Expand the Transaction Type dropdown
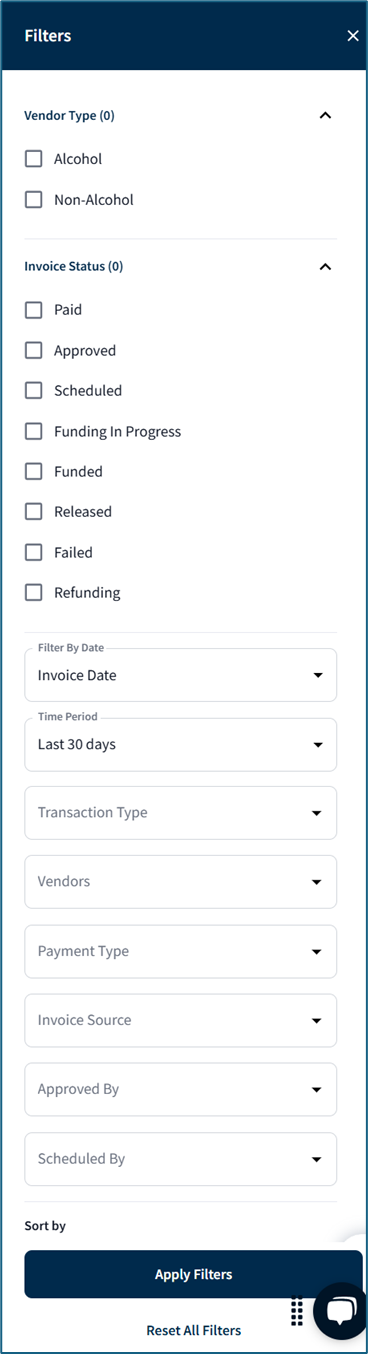The image size is (368, 1354). pyautogui.click(x=181, y=813)
